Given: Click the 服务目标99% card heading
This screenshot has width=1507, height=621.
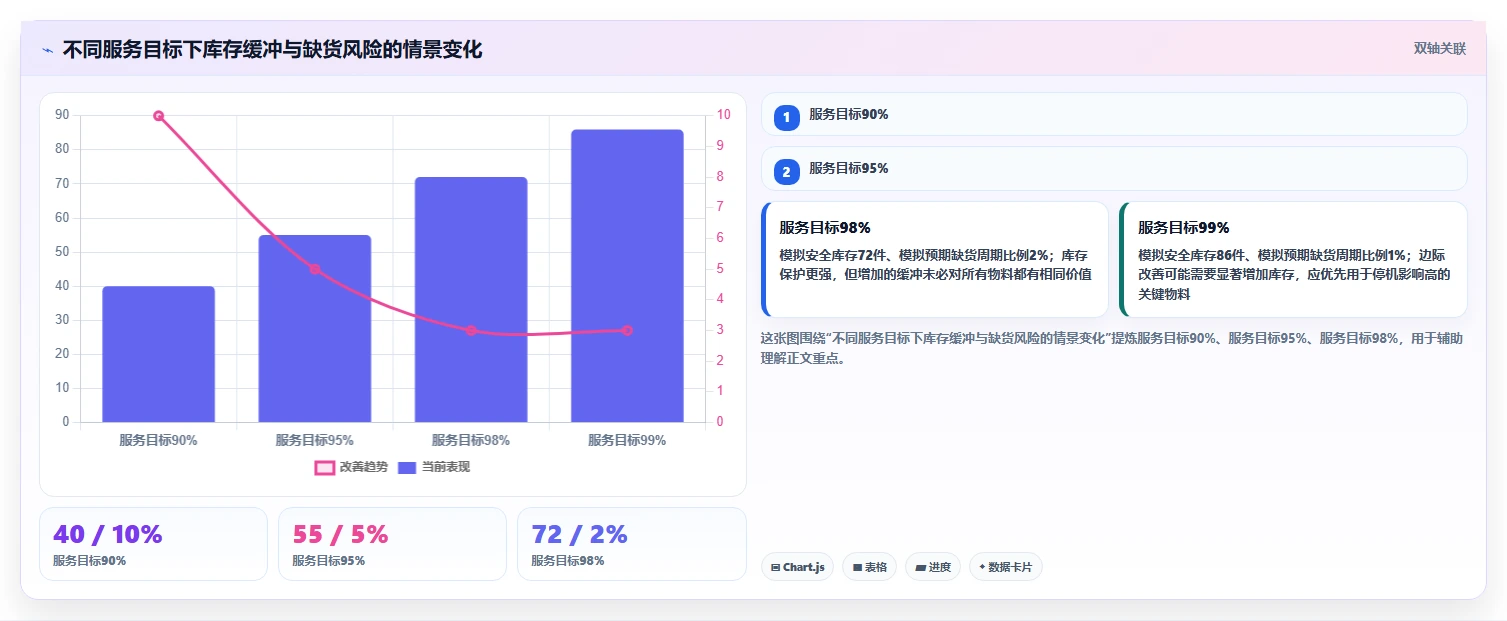Looking at the screenshot, I should (1184, 228).
